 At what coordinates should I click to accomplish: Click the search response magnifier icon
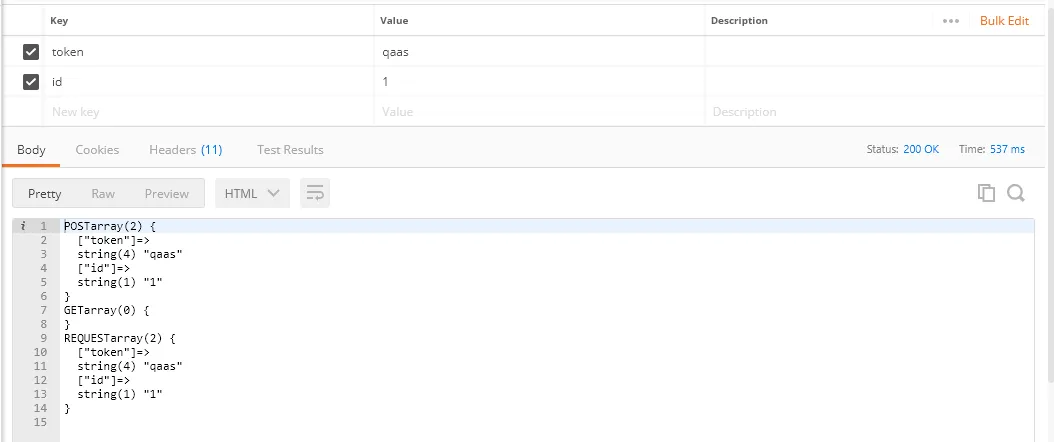[1016, 193]
